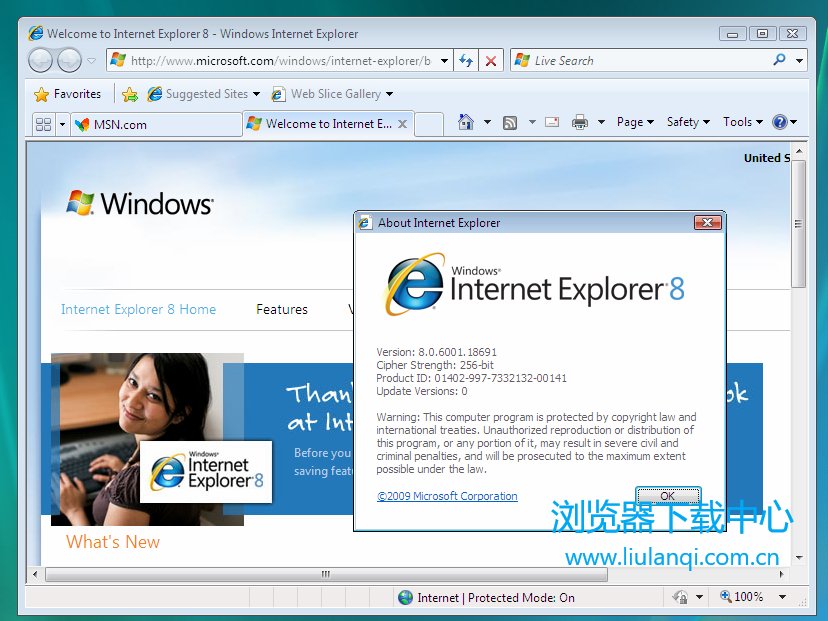
Task: Click the vertical scrollbar thumb
Action: tap(798, 224)
